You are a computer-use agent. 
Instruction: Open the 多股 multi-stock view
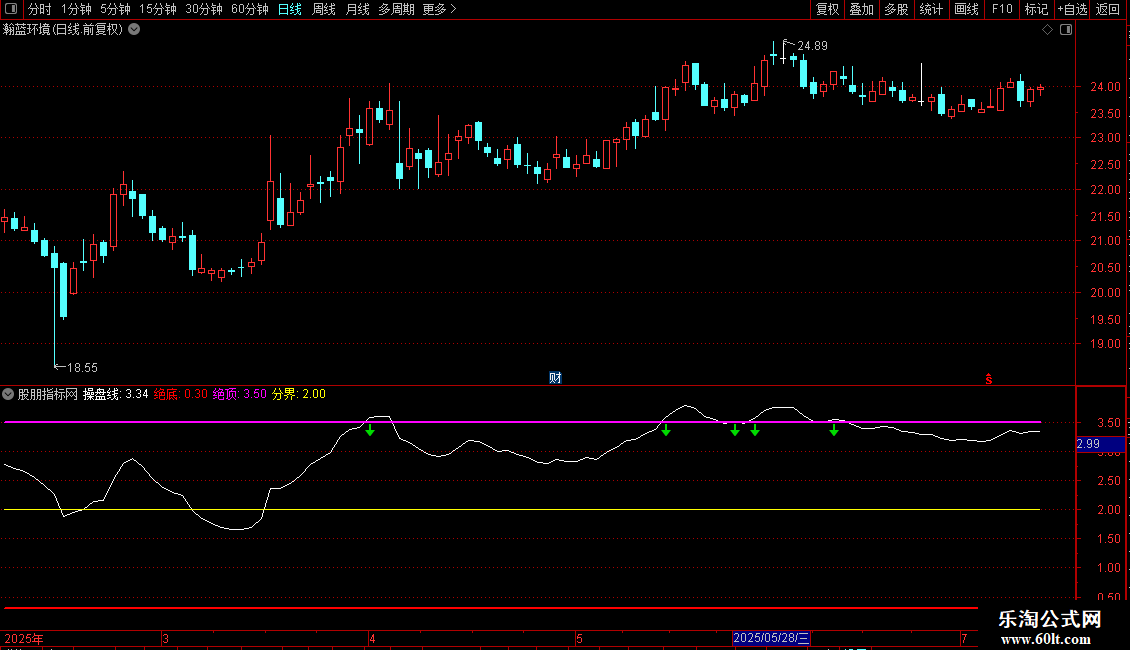(896, 9)
